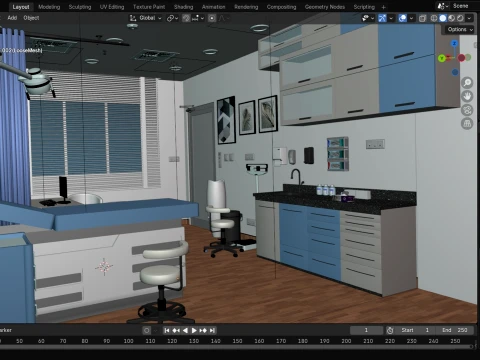Open the Geometry Nodes workspace
Viewport: 480px width, 360px height.
(x=325, y=7)
